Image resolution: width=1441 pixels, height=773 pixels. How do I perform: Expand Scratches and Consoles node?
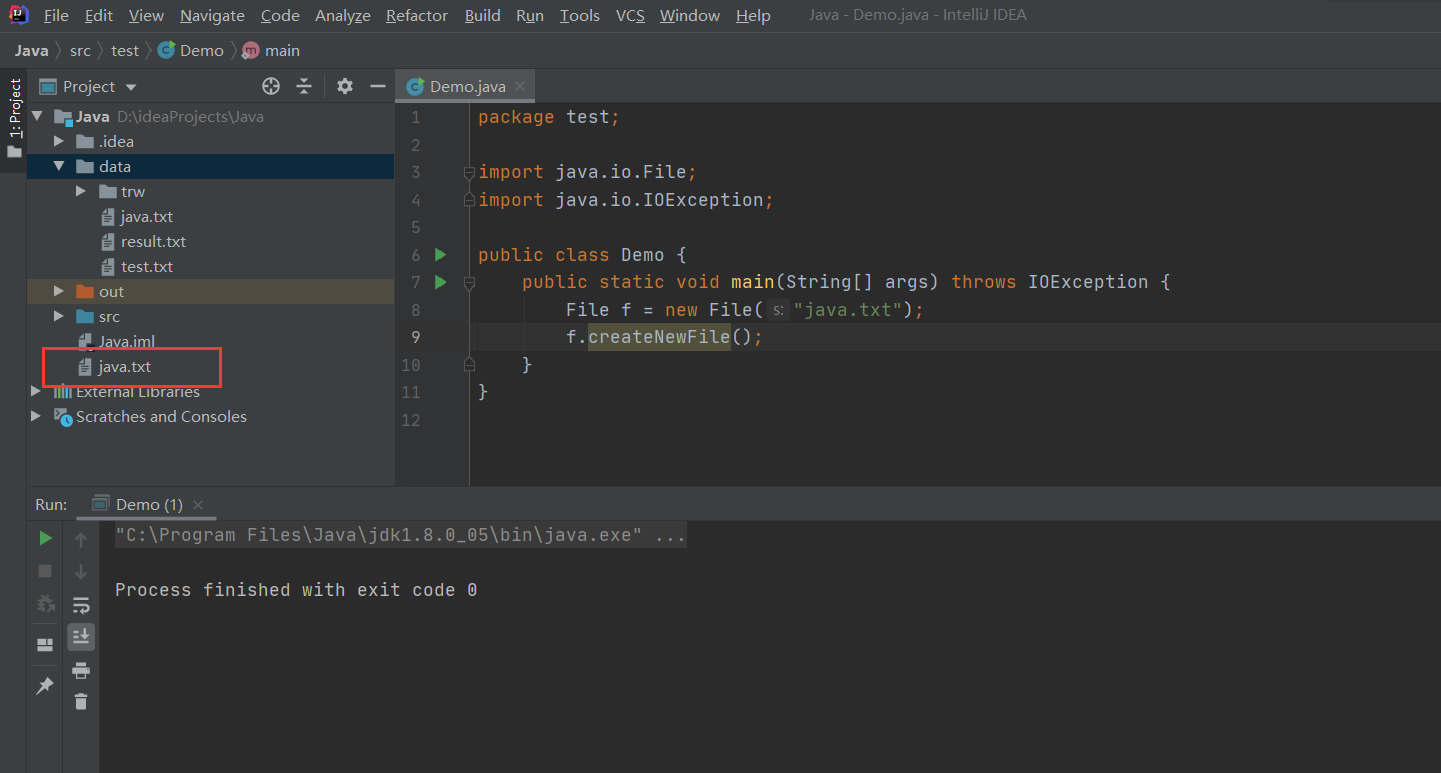click(x=37, y=416)
